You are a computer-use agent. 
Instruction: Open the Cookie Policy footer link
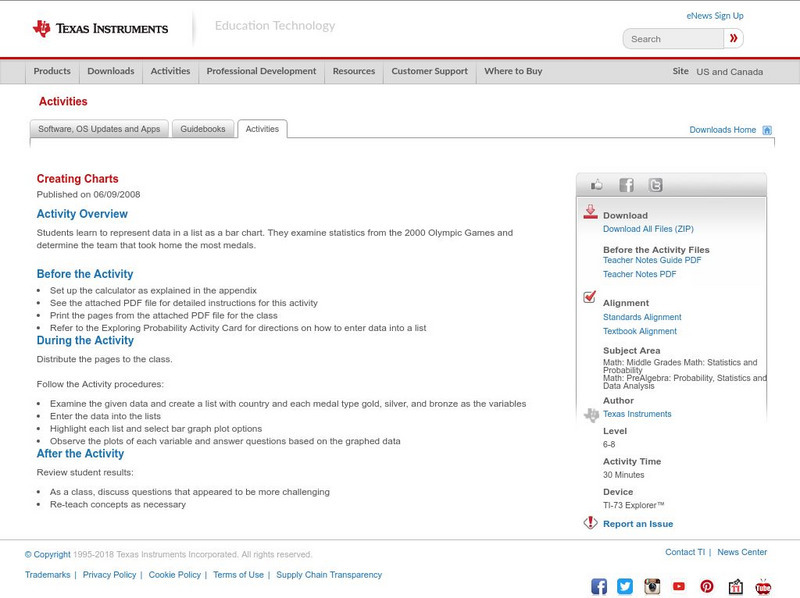pos(174,575)
